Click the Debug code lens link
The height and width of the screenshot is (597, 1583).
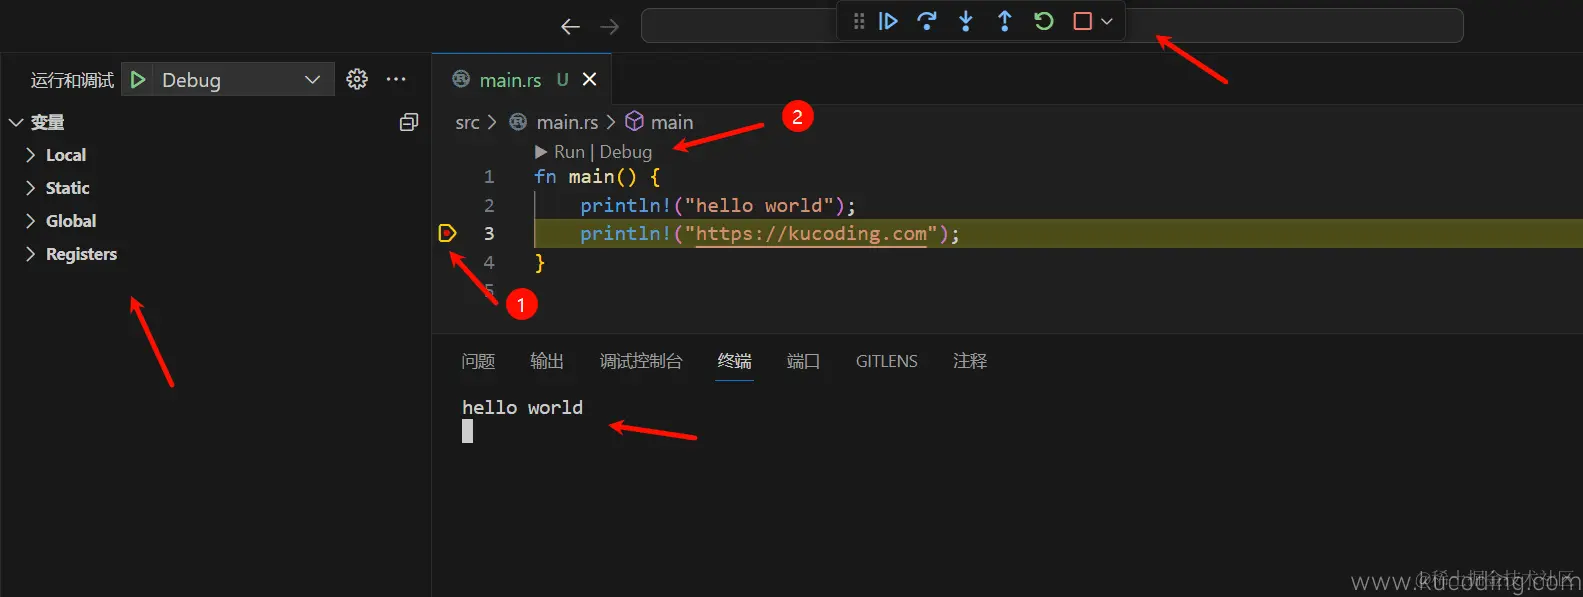[625, 152]
